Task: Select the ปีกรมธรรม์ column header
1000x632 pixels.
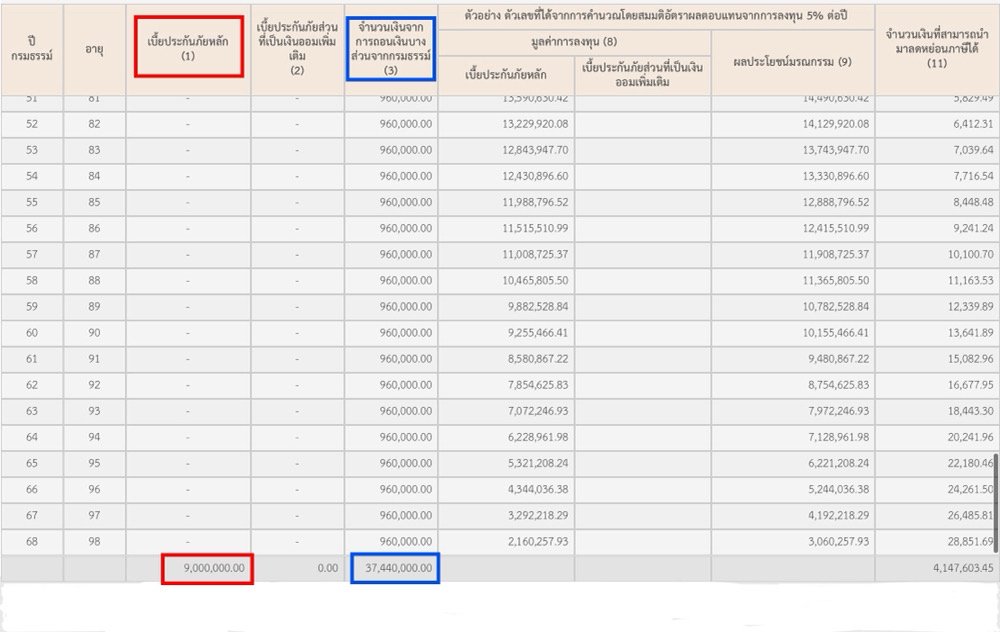Action: tap(32, 49)
